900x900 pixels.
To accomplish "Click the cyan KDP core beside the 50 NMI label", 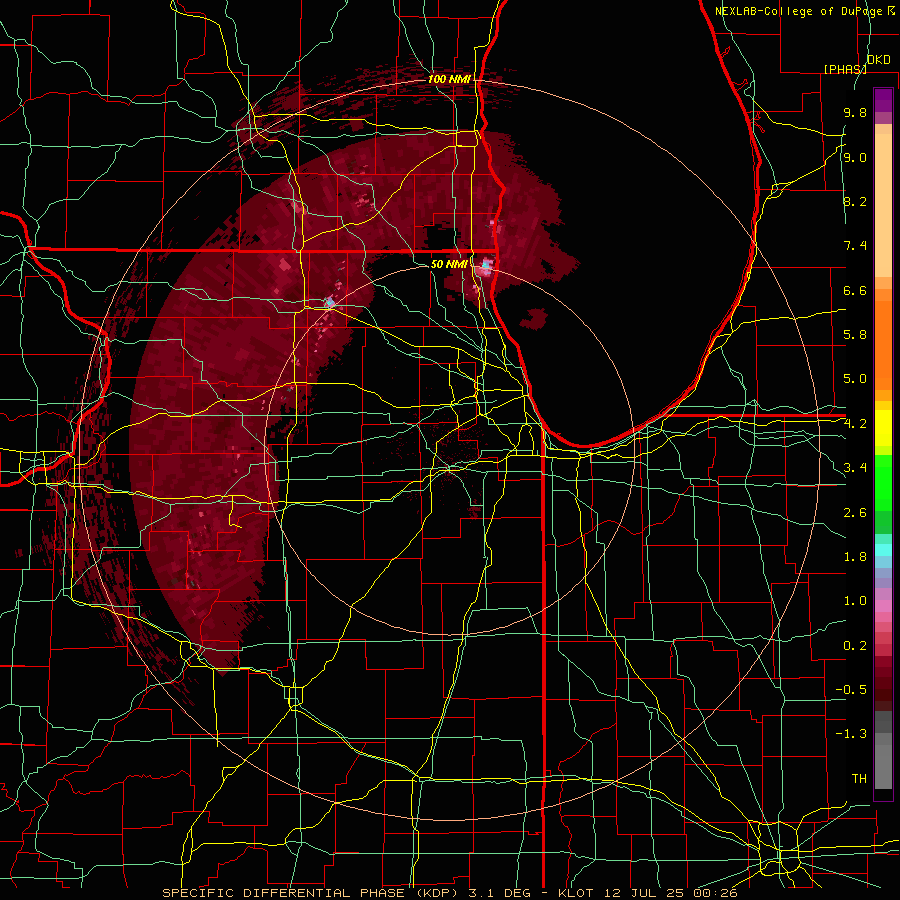I will (486, 265).
